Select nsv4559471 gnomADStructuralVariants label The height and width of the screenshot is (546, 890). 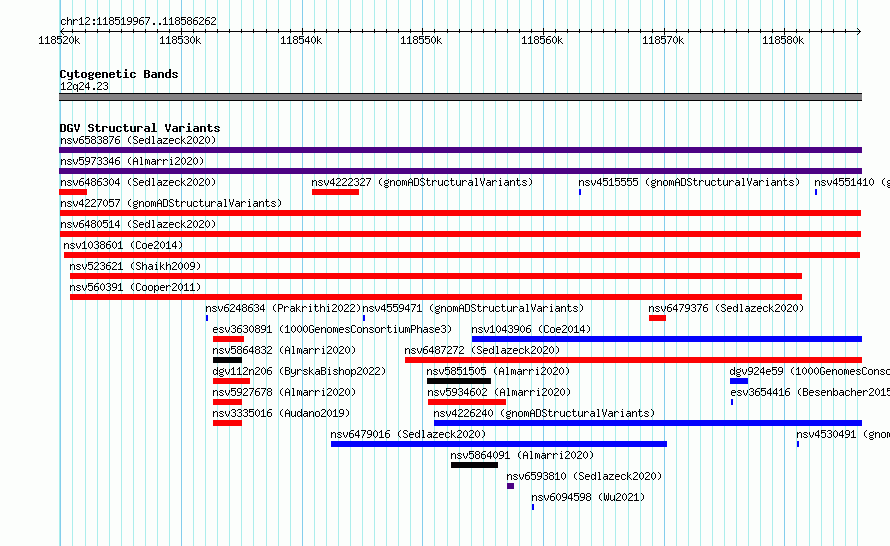473,308
